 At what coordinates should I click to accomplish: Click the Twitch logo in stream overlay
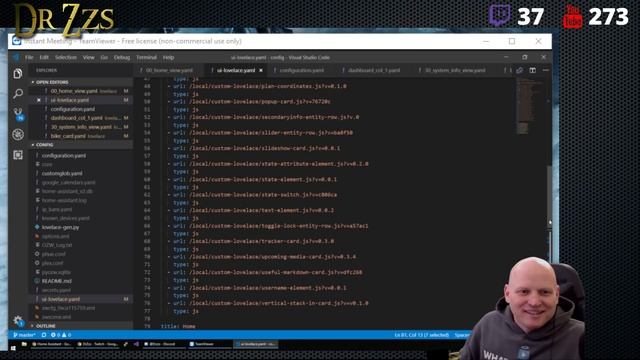click(x=499, y=16)
